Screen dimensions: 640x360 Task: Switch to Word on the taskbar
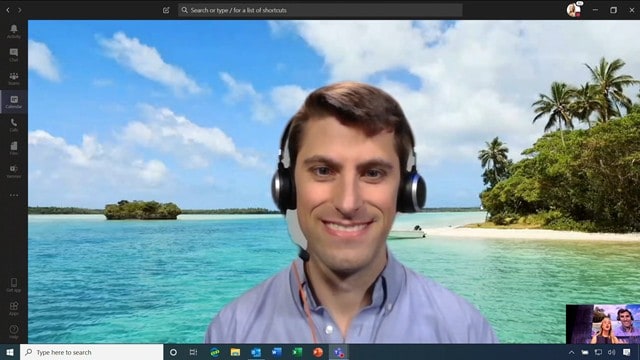tap(277, 352)
